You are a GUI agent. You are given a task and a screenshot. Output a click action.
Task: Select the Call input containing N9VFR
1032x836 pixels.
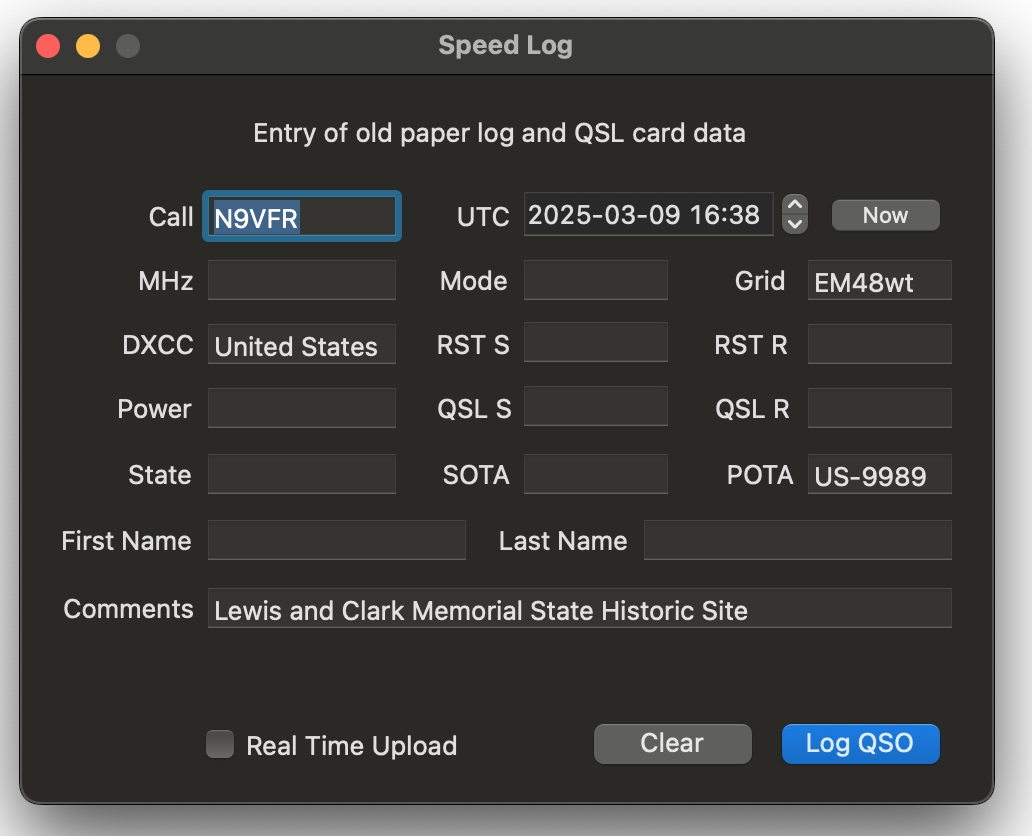click(301, 215)
